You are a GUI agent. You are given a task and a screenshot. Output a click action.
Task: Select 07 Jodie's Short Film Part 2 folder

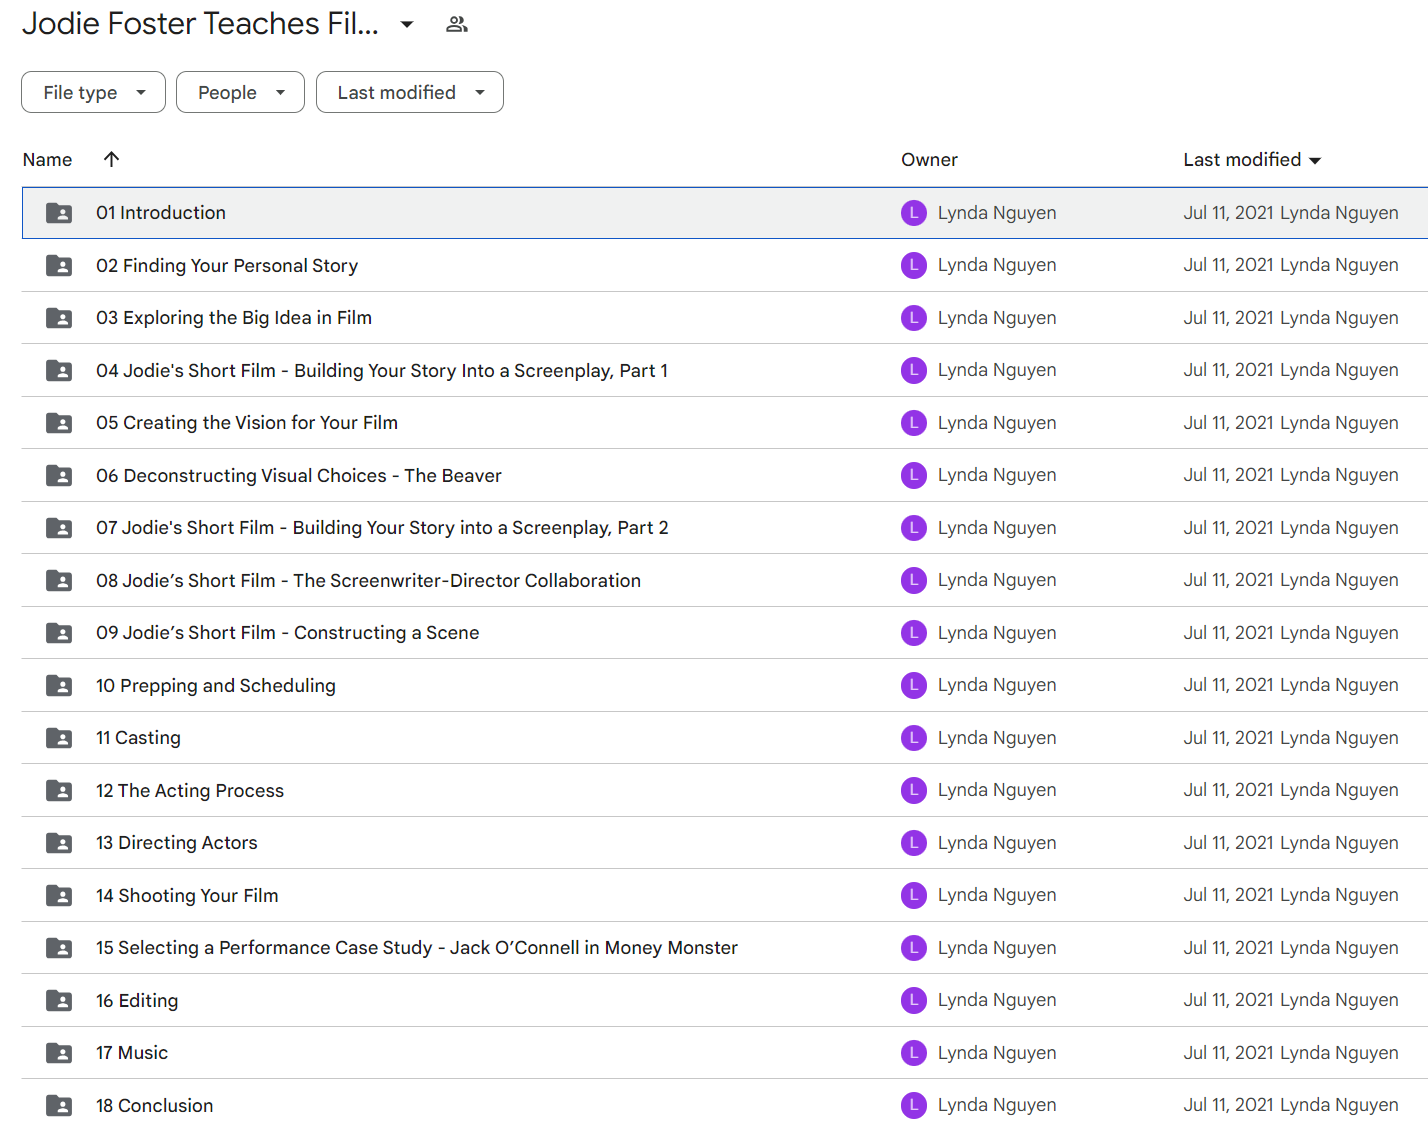(x=382, y=528)
